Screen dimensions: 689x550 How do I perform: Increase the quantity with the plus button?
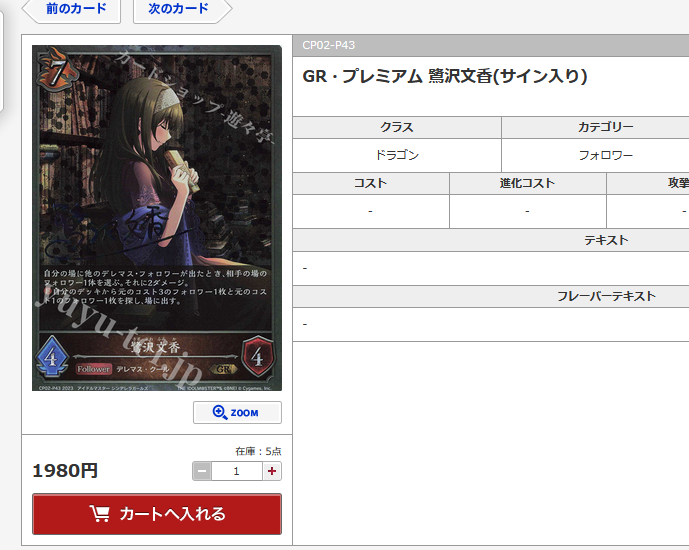[x=272, y=471]
